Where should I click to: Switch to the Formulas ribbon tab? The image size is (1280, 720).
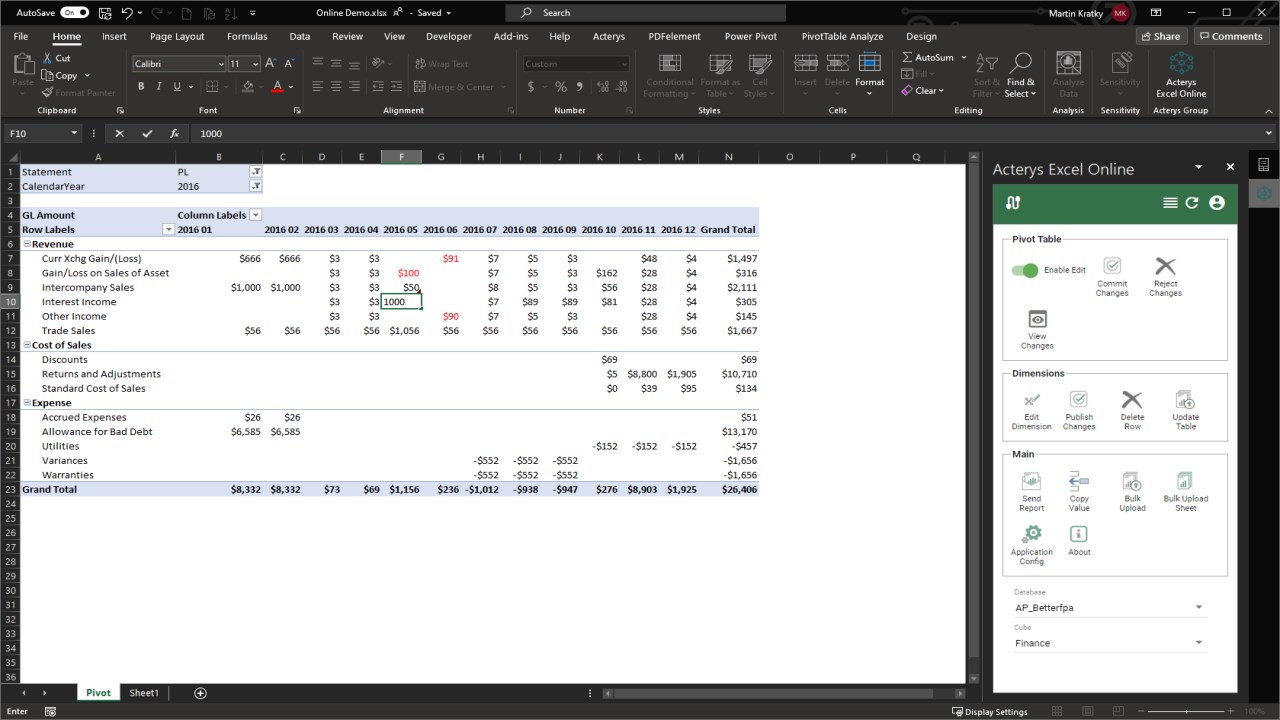pos(247,36)
